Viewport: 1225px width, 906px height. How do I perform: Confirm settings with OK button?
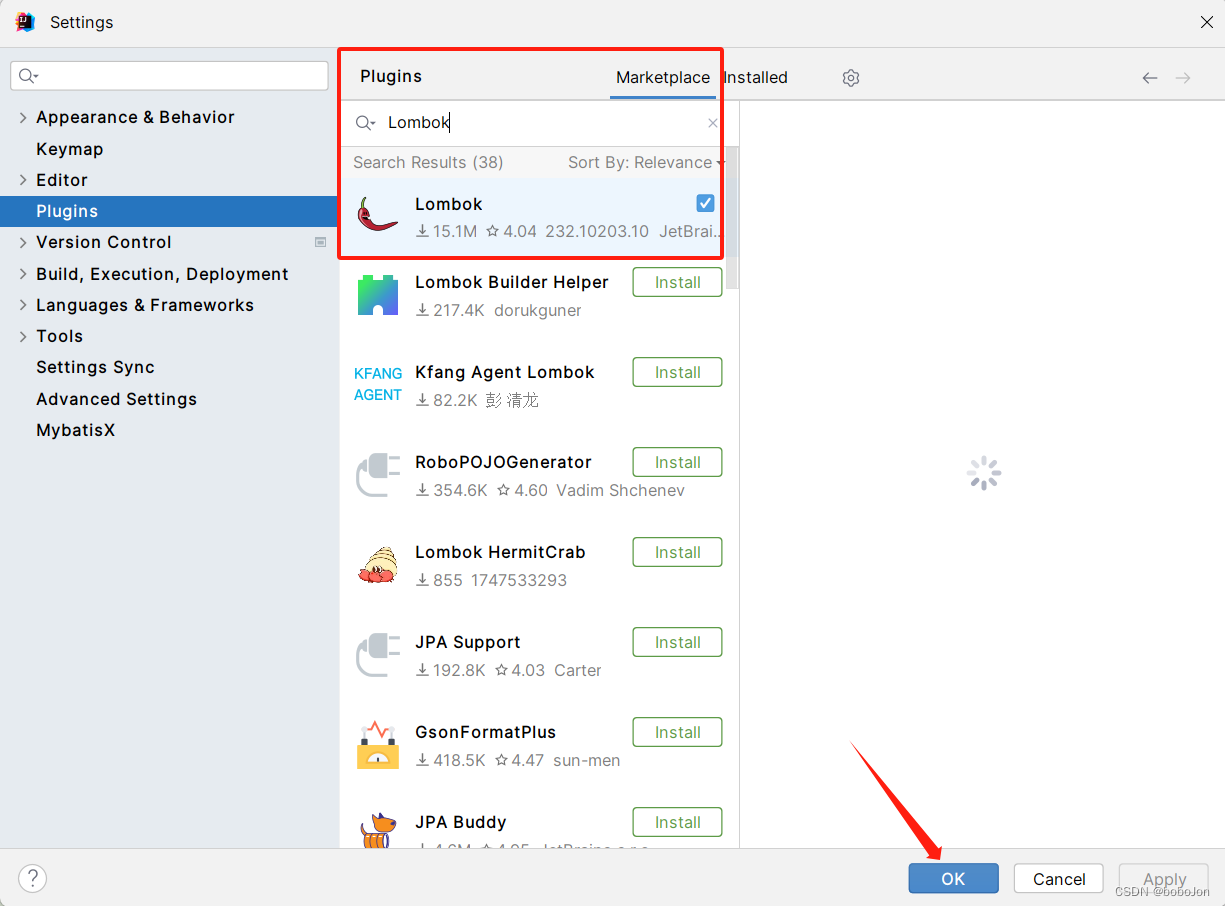tap(953, 879)
